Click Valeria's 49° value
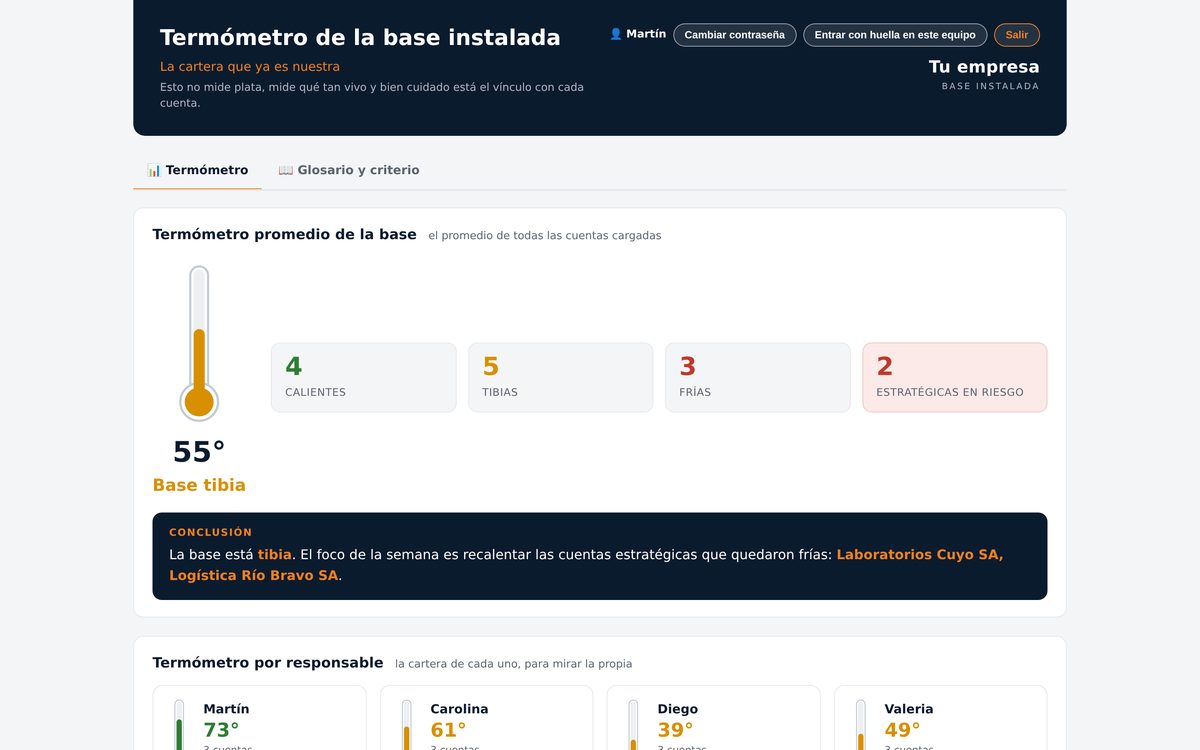Viewport: 1200px width, 750px height. pyautogui.click(x=902, y=731)
